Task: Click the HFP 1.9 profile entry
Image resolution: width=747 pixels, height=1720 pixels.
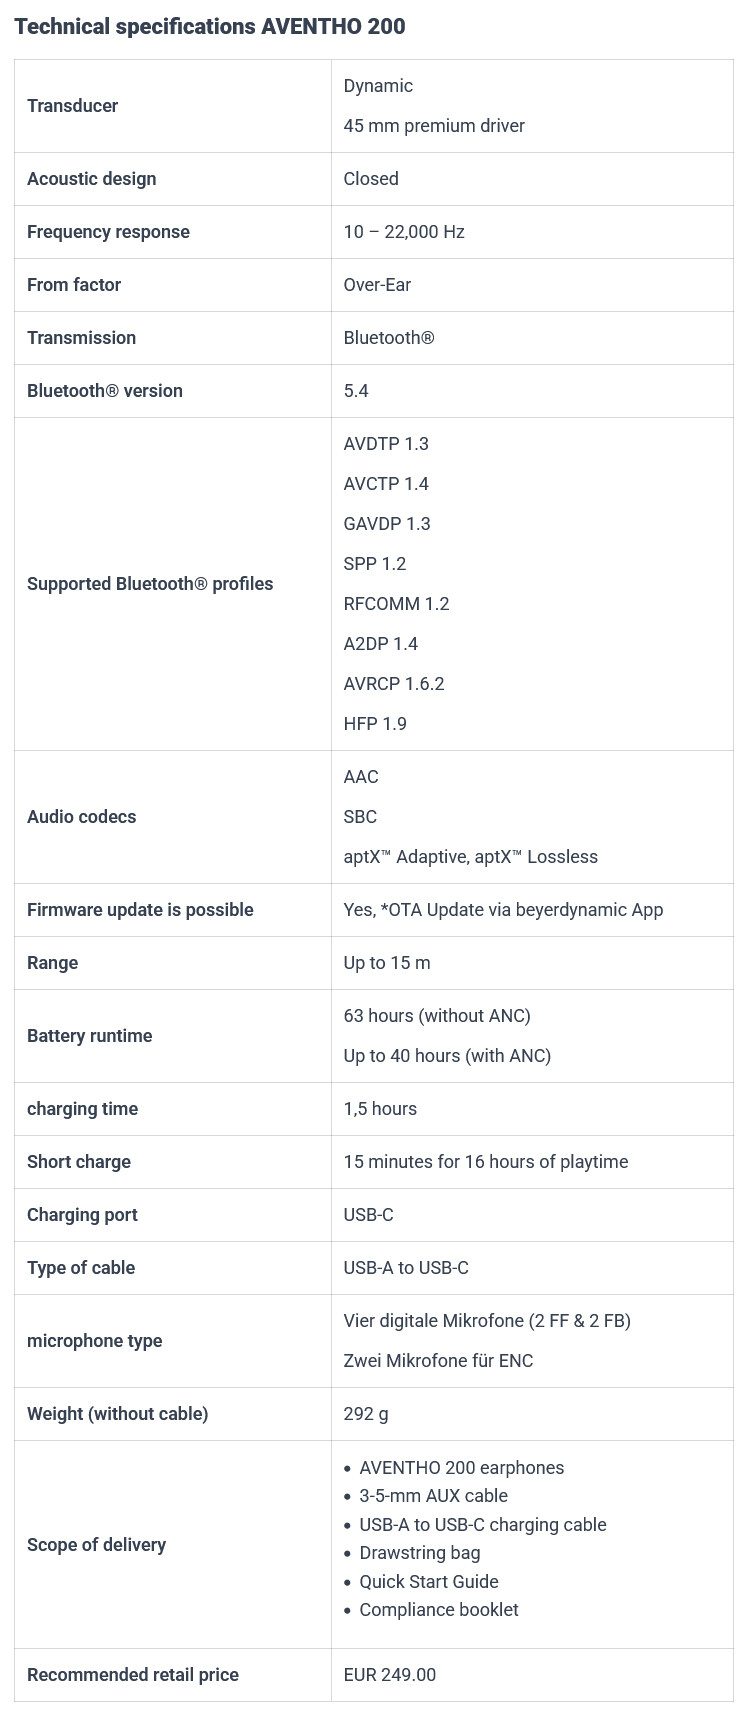Action: click(x=375, y=724)
